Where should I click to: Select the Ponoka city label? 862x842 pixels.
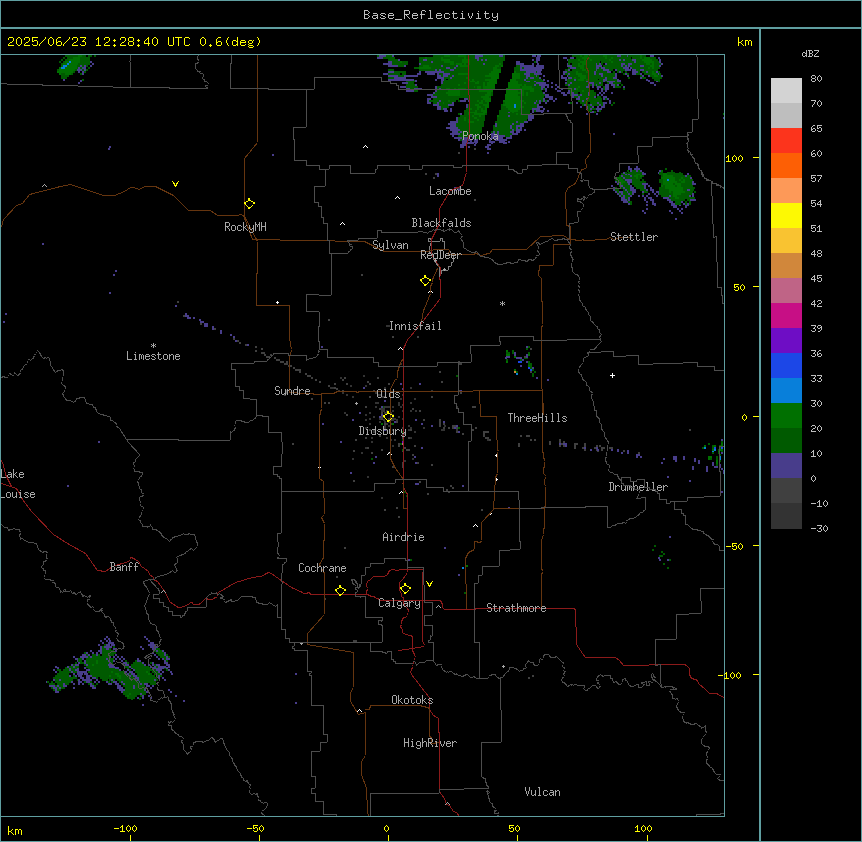click(x=480, y=136)
